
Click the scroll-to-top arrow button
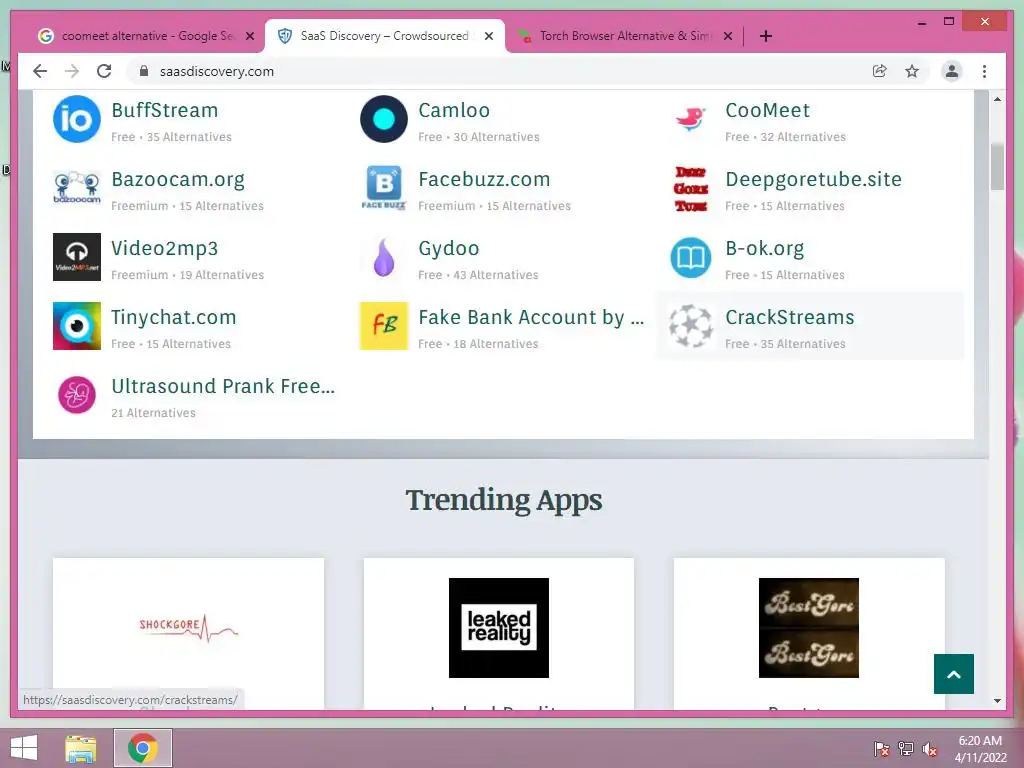tap(953, 674)
